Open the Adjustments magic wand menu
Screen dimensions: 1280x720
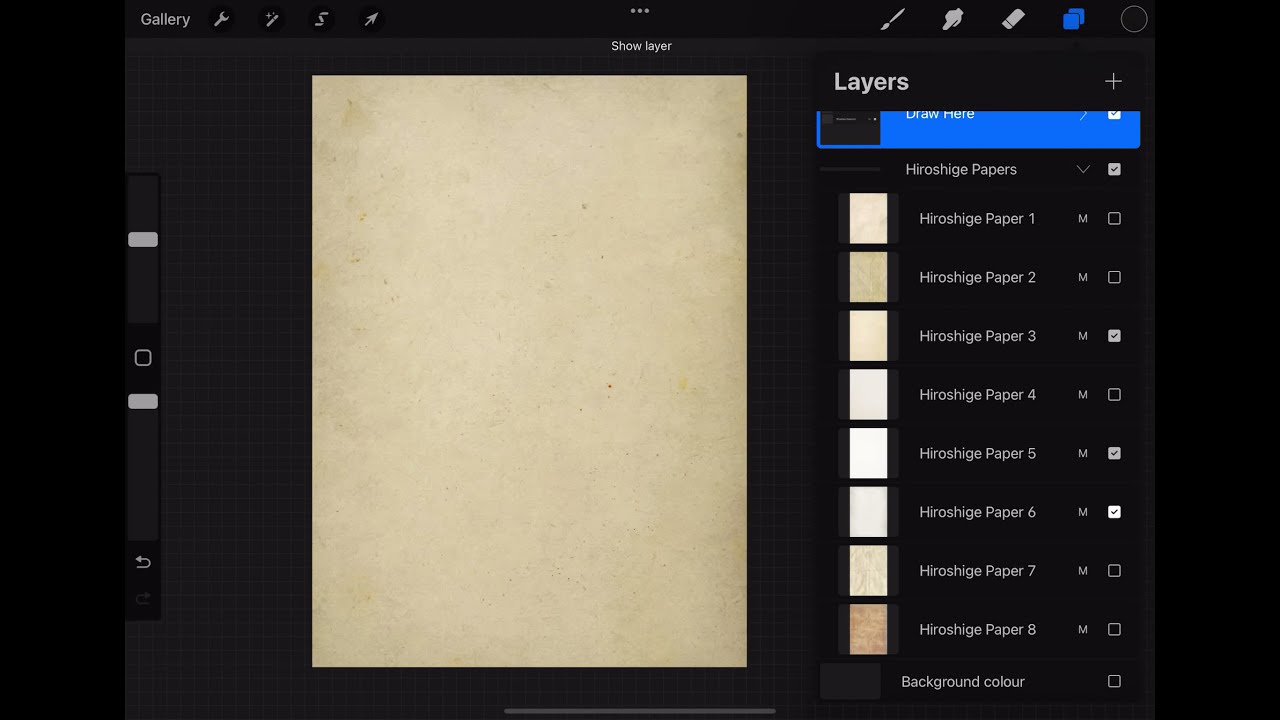tap(271, 19)
